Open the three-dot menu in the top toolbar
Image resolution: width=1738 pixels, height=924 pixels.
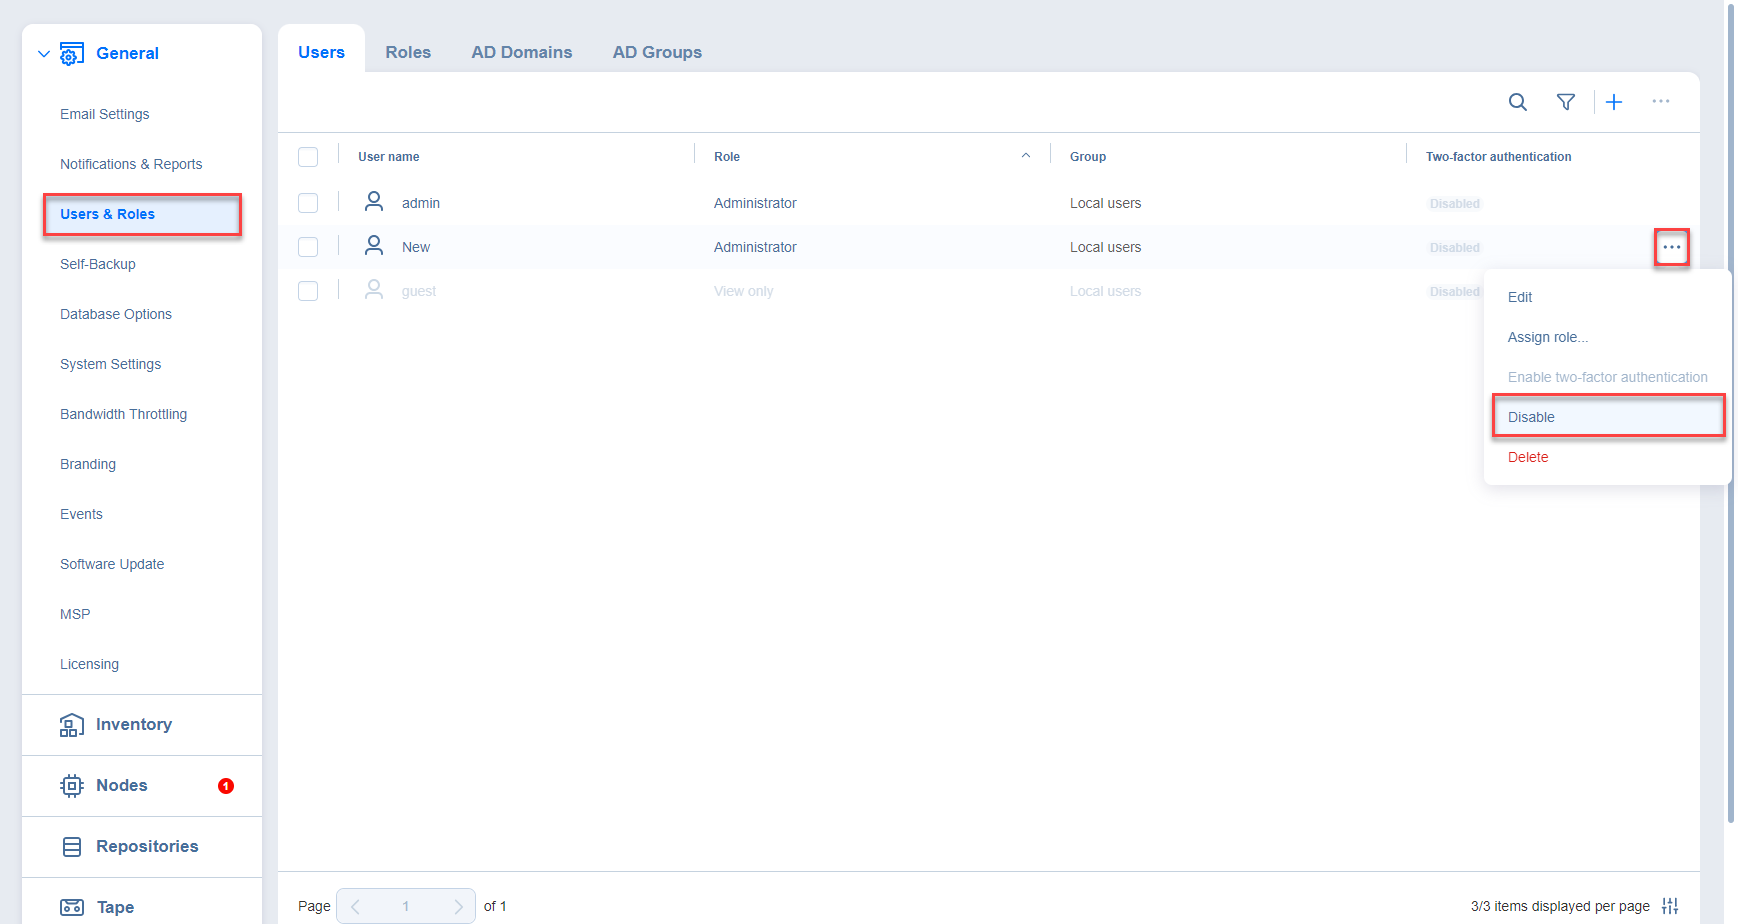1661,102
